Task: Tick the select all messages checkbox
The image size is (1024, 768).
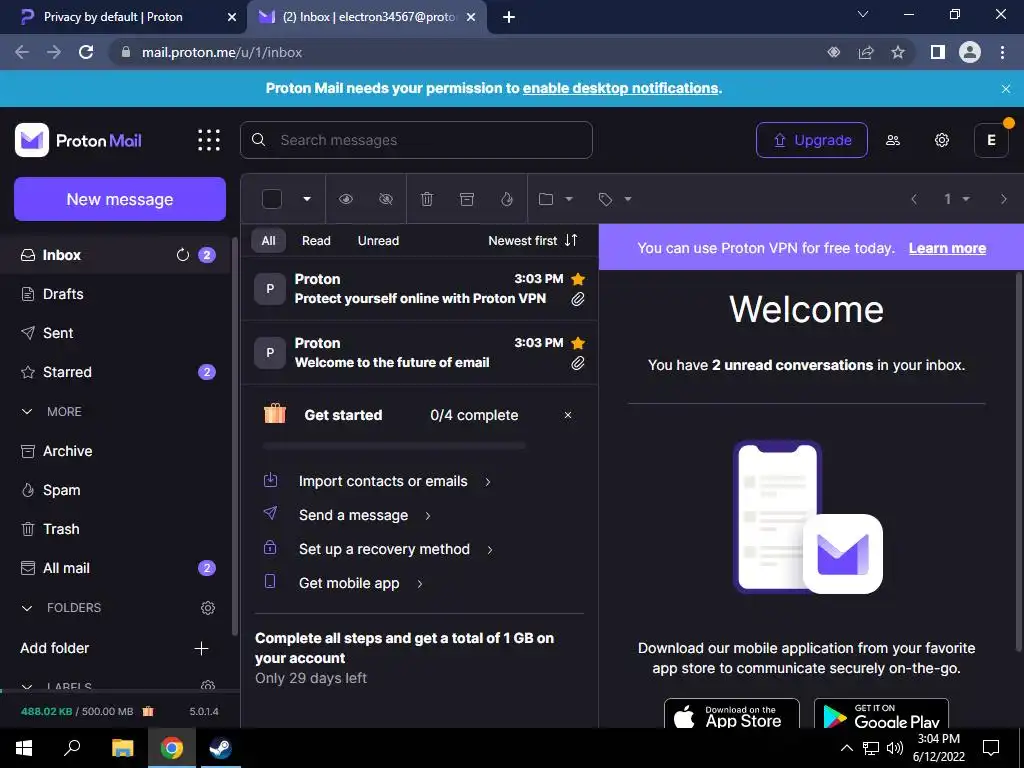Action: 272,199
